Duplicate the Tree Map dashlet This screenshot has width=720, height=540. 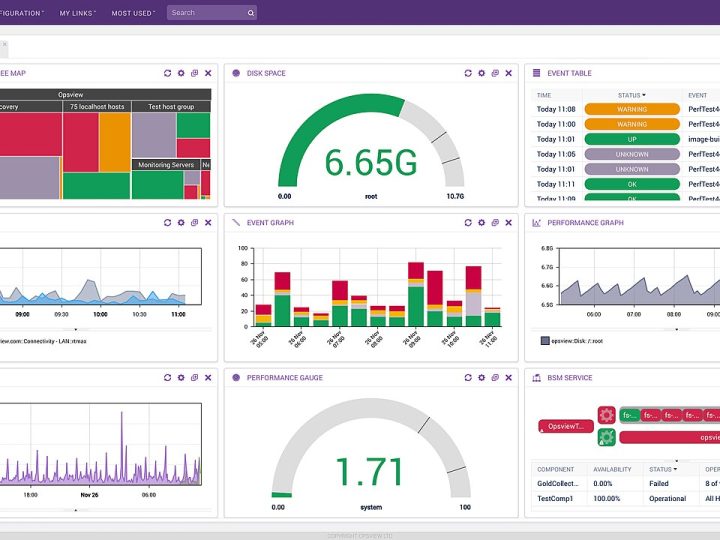(195, 73)
